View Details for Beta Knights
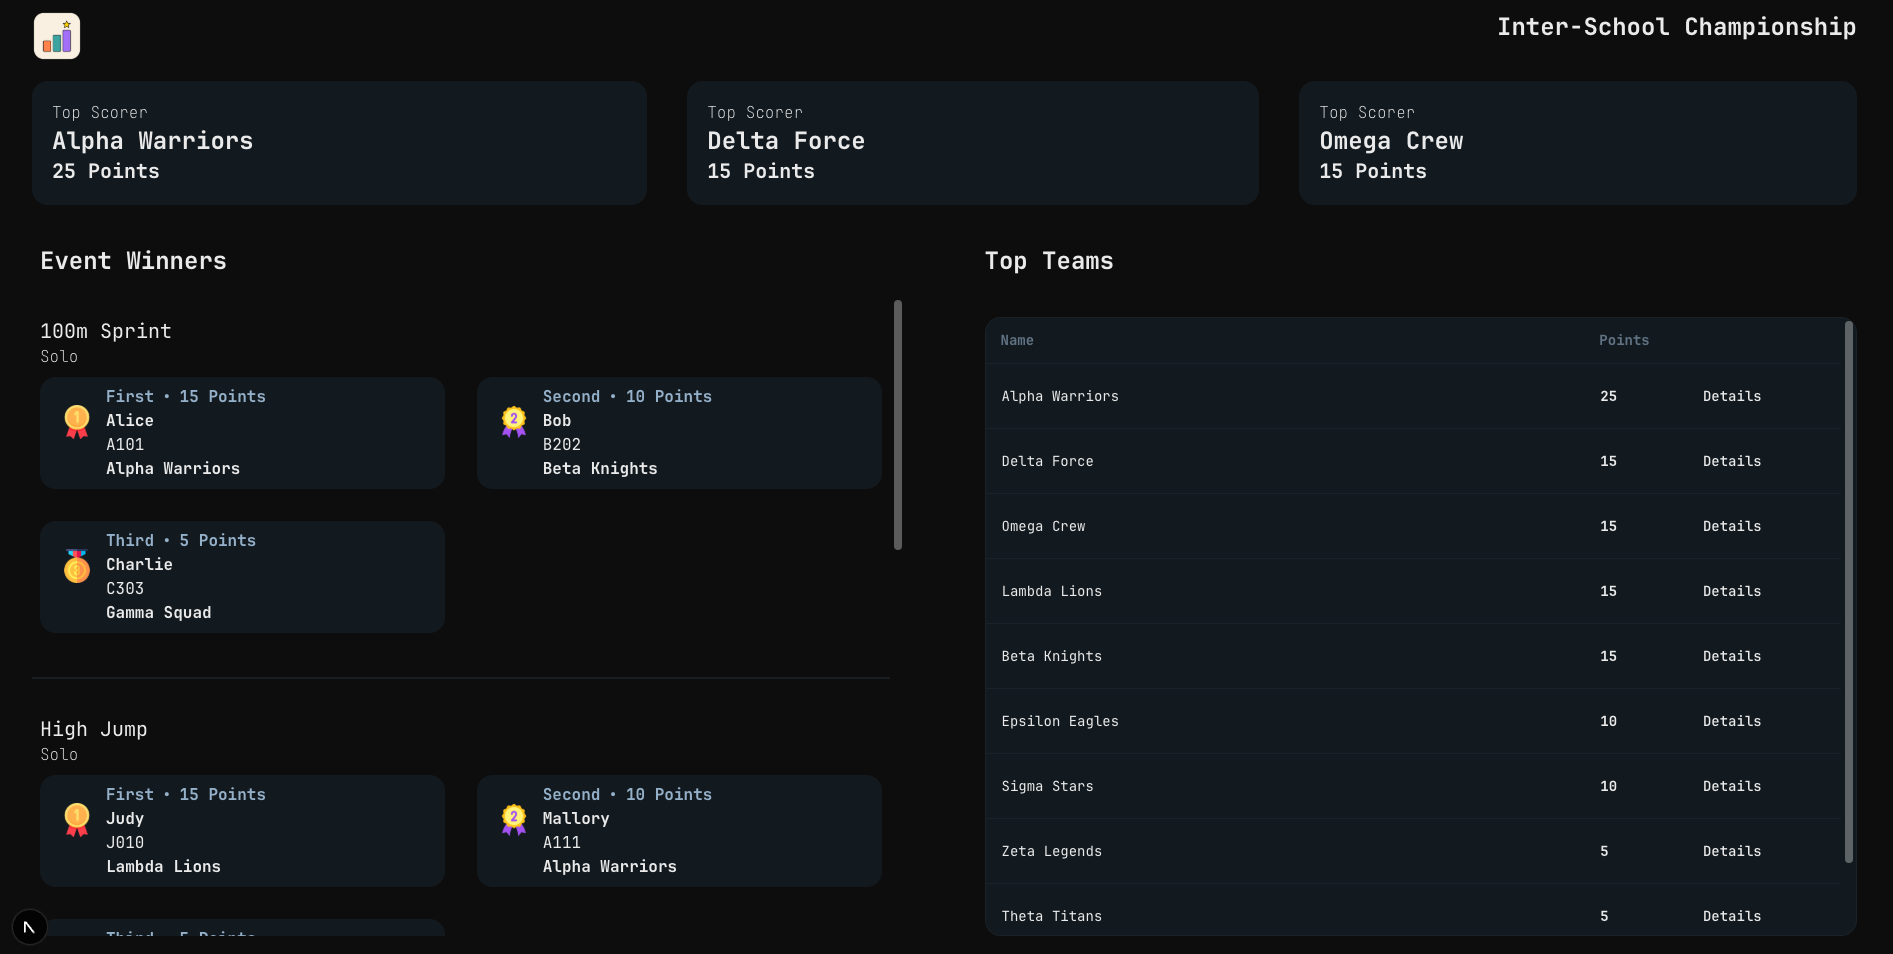This screenshot has height=954, width=1893. pos(1732,657)
